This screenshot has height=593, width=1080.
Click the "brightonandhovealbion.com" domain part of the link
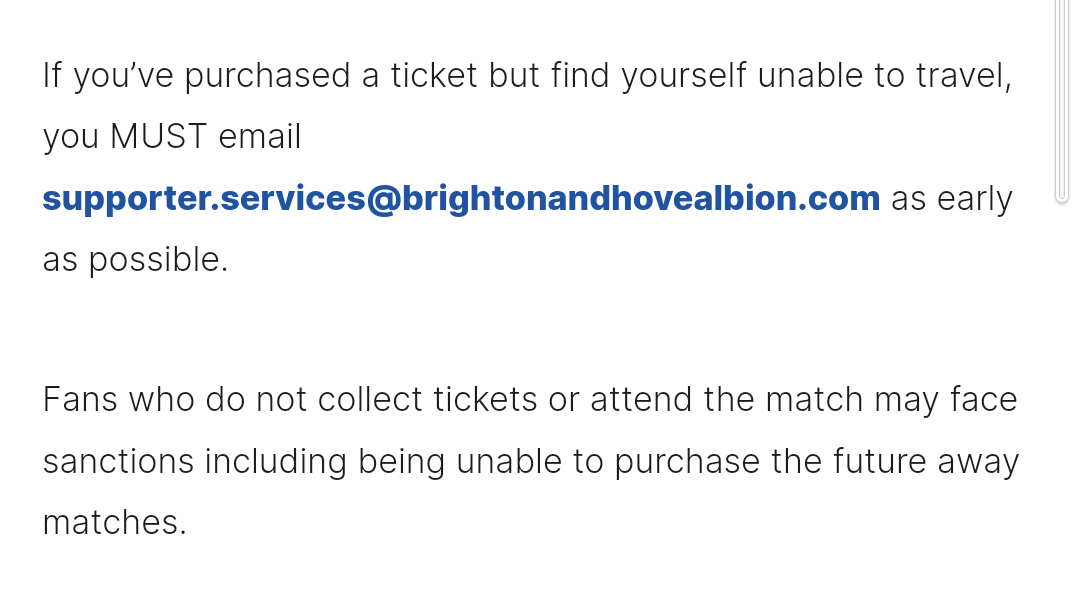(641, 199)
